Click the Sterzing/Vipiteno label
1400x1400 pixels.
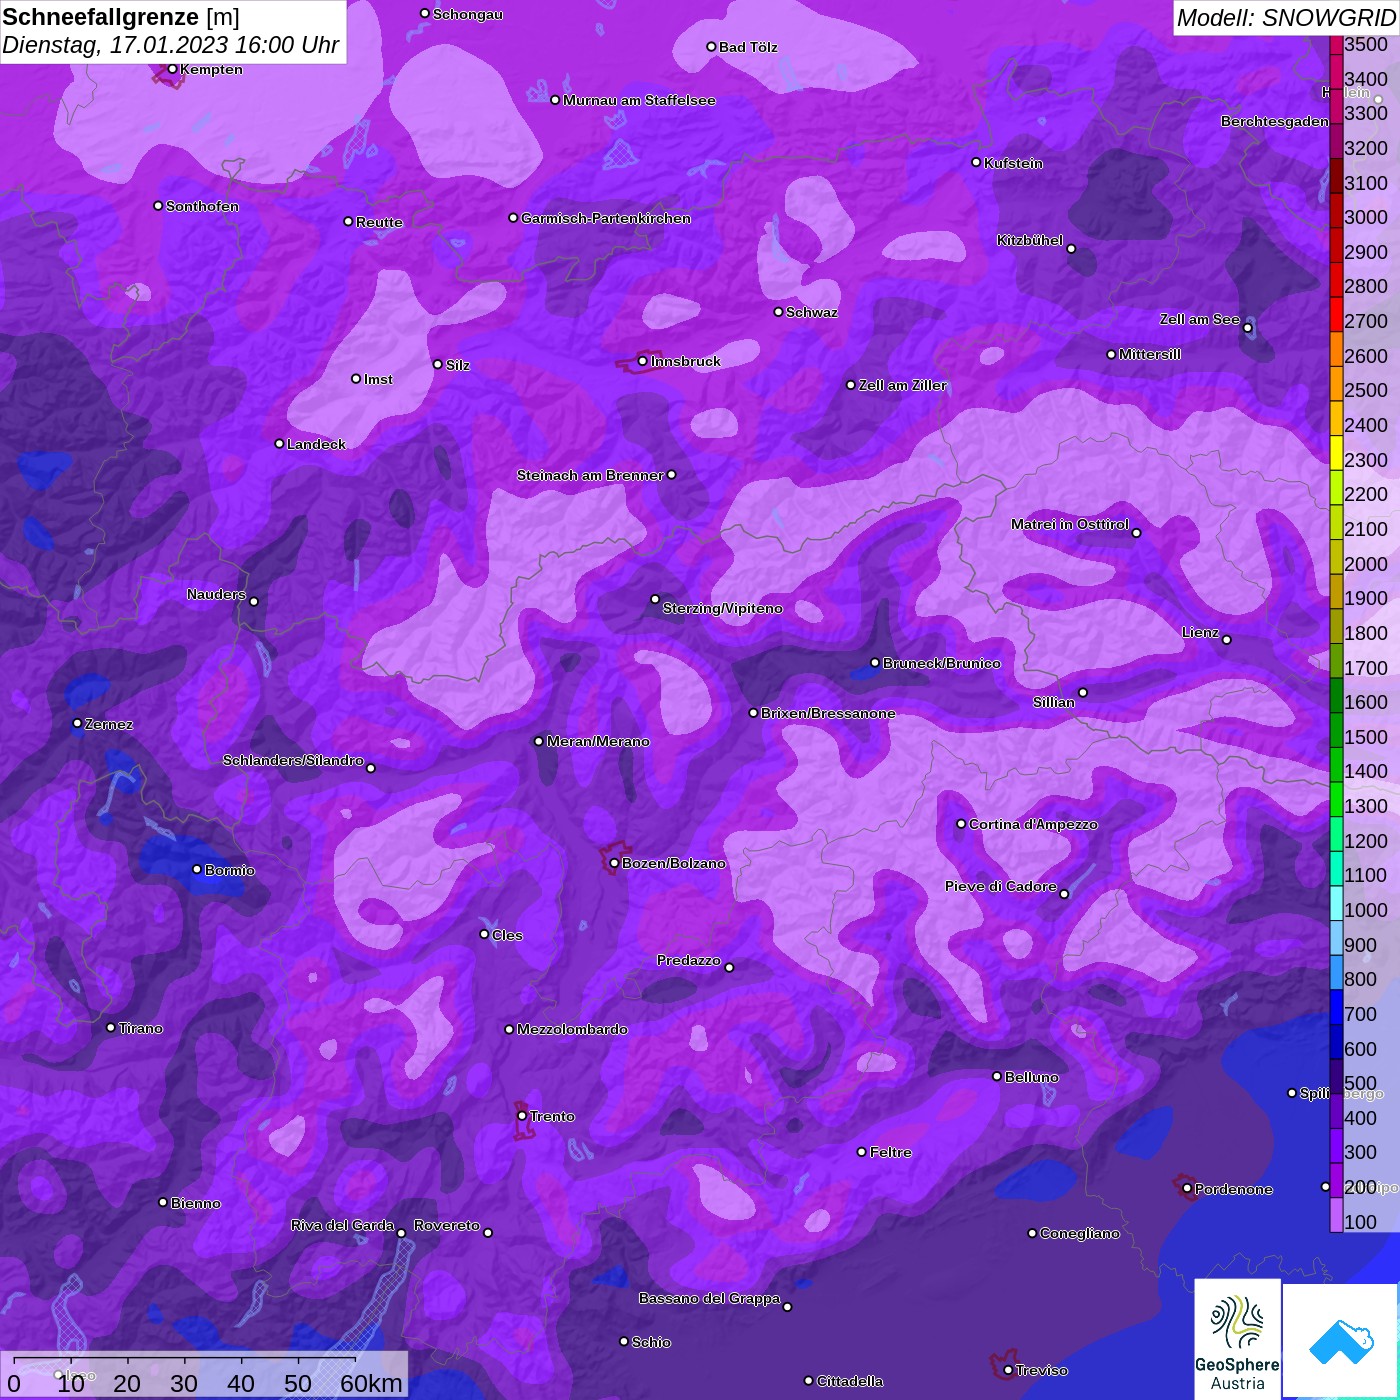[723, 608]
